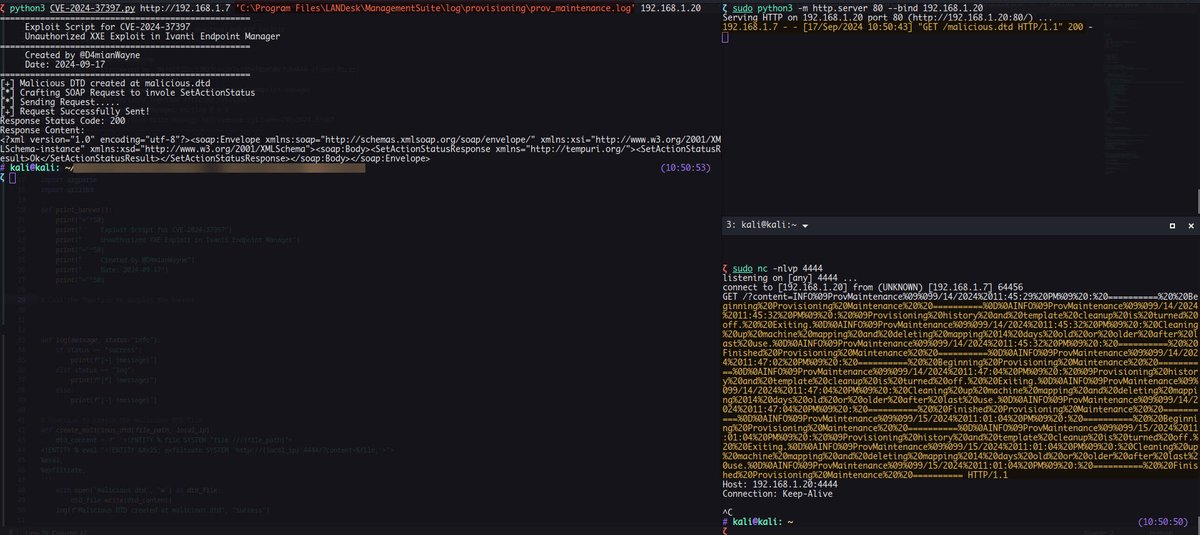Image resolution: width=1200 pixels, height=535 pixels.
Task: Open dropdown arrow next to '3: kali@kali:~'
Action: 805,227
